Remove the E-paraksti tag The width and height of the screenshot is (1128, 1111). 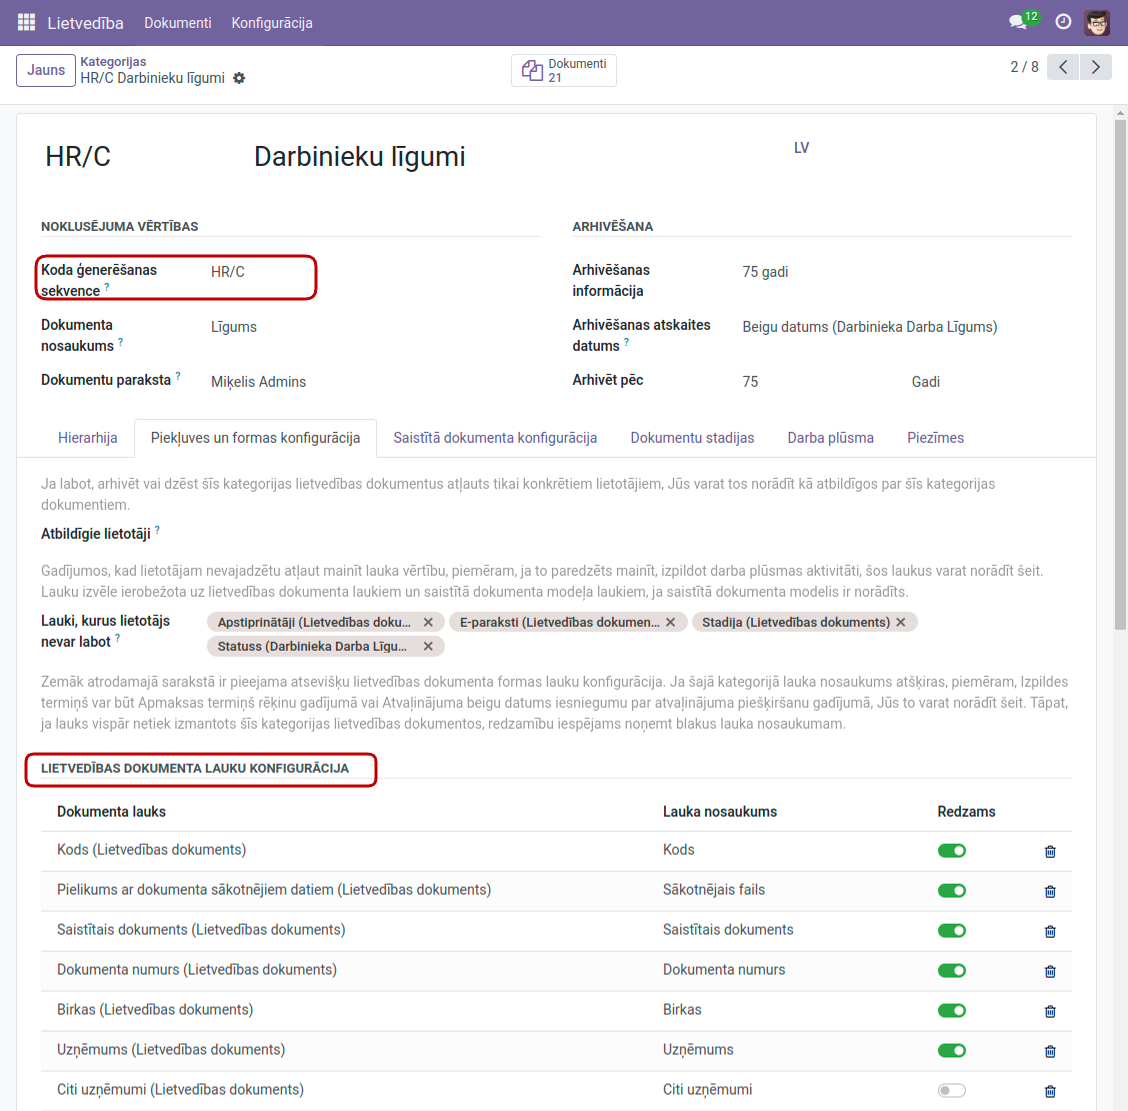(671, 622)
